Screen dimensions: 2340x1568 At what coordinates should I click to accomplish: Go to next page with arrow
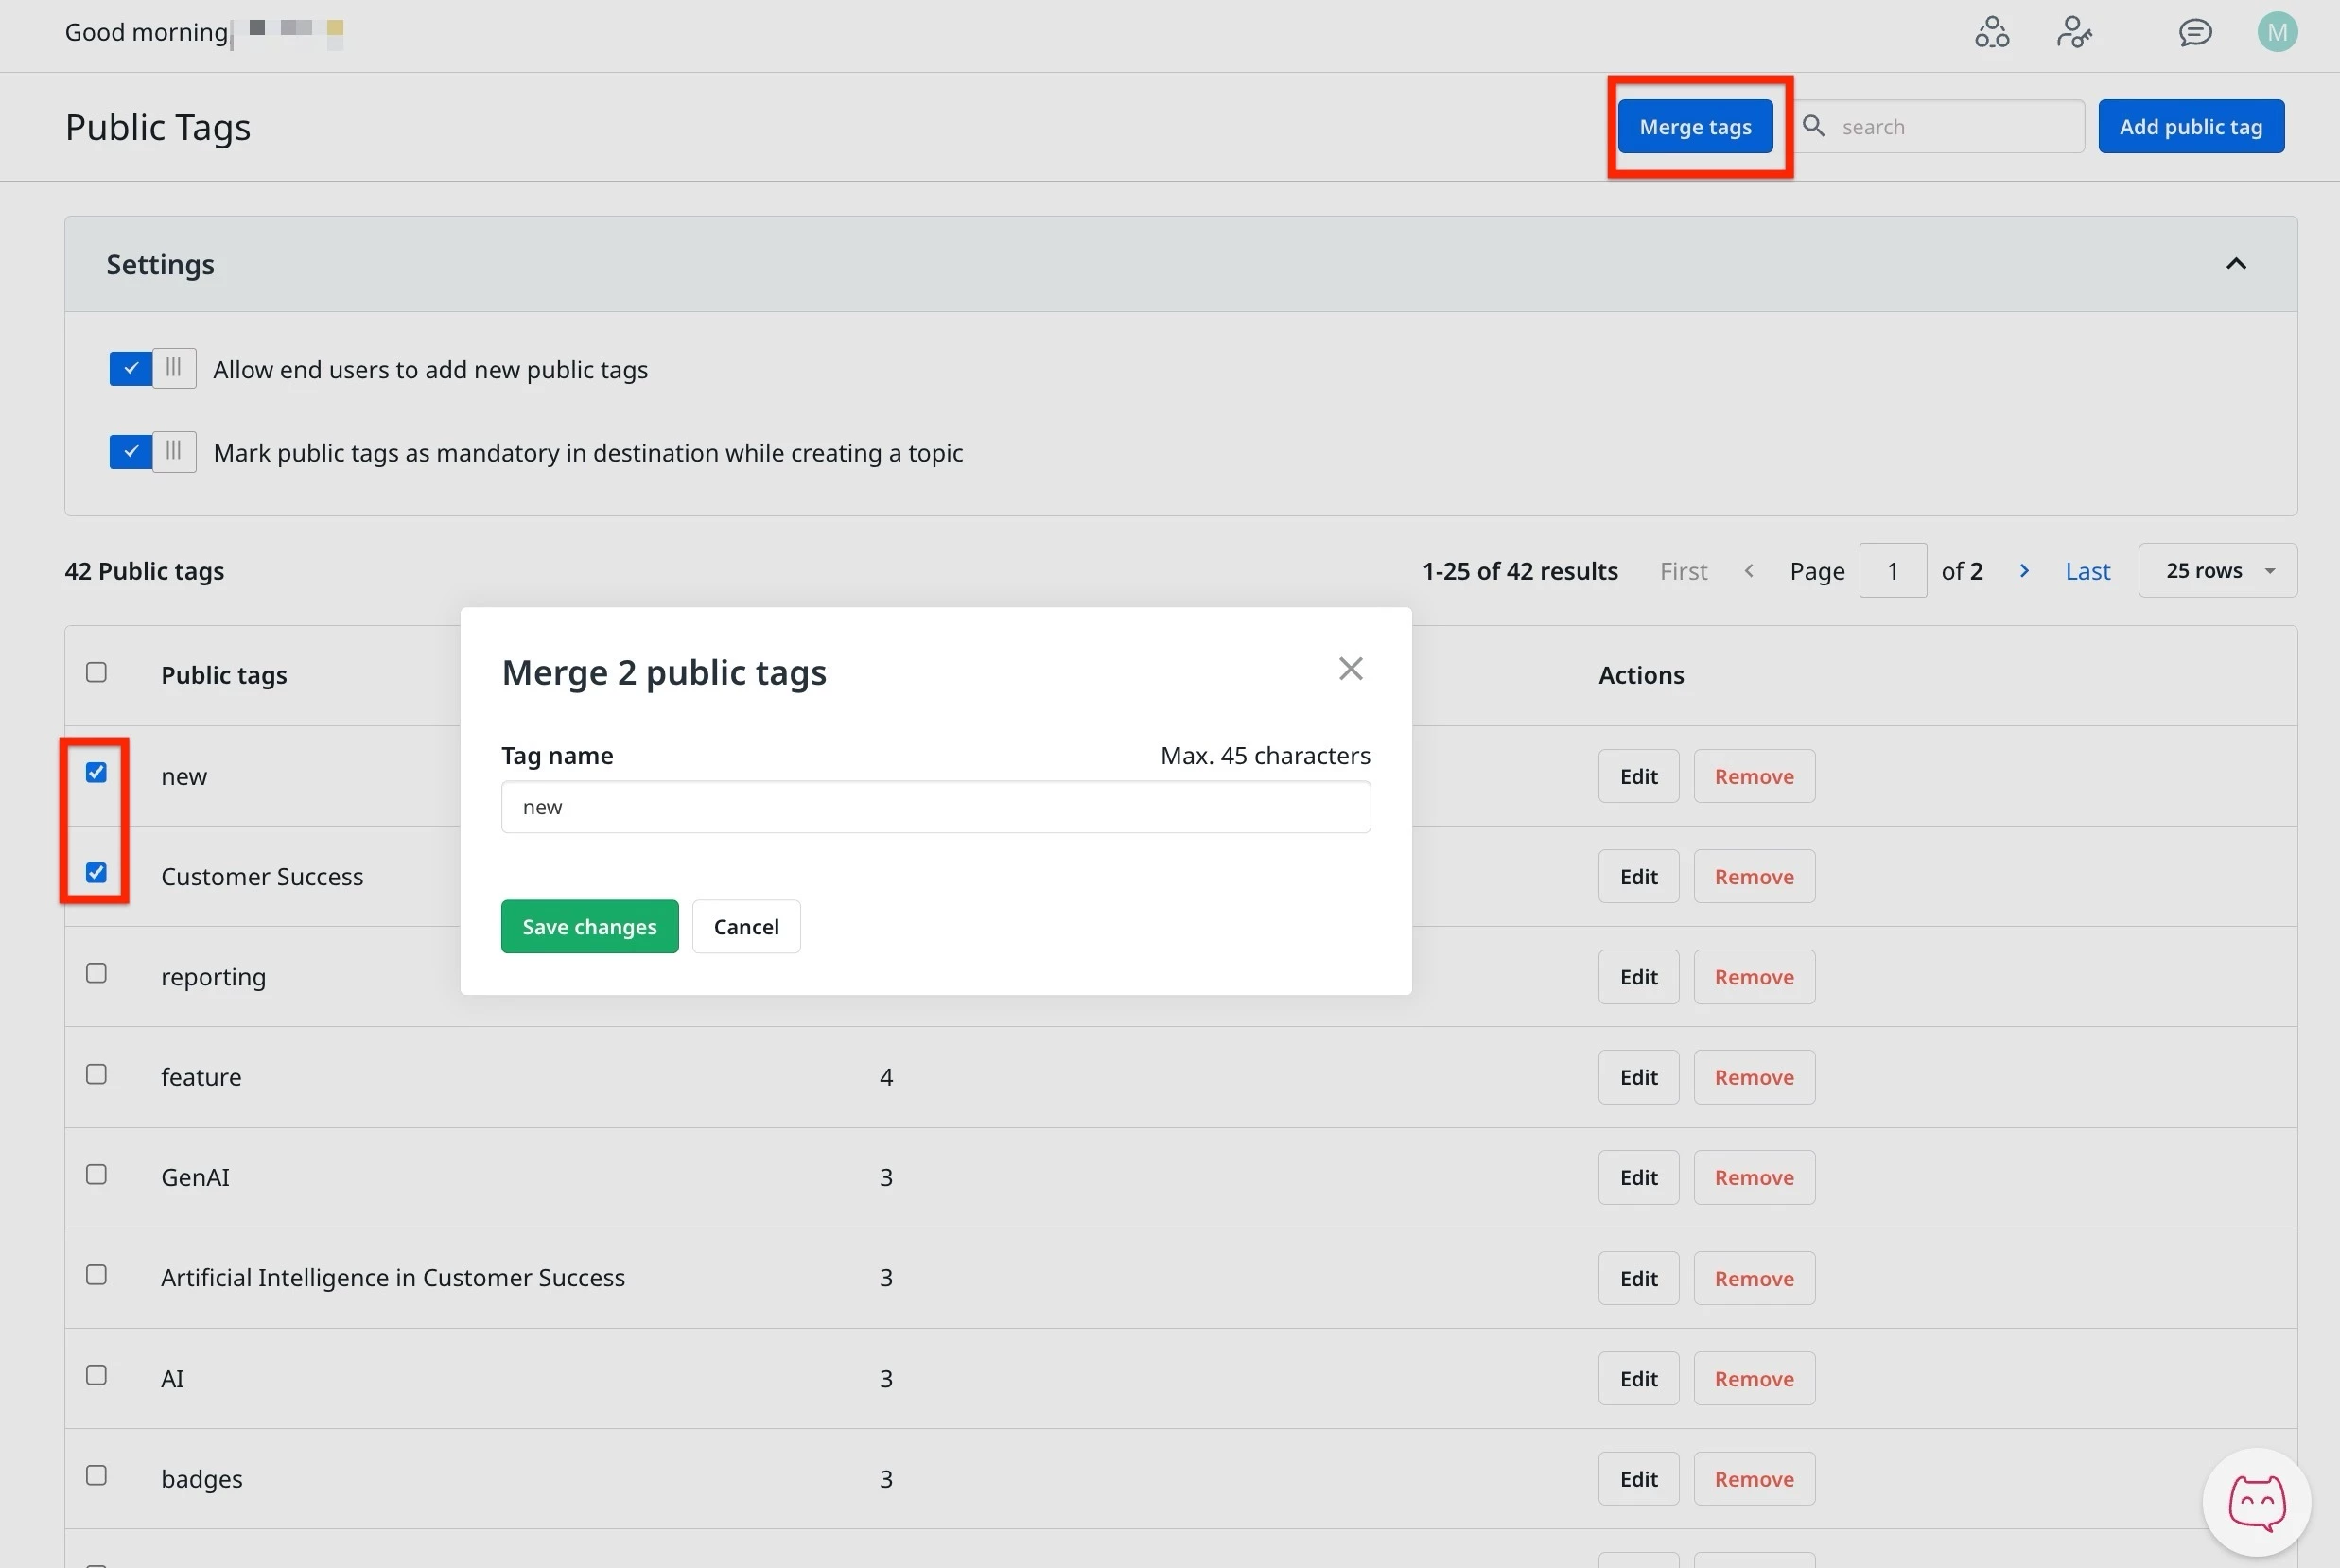click(x=2024, y=571)
